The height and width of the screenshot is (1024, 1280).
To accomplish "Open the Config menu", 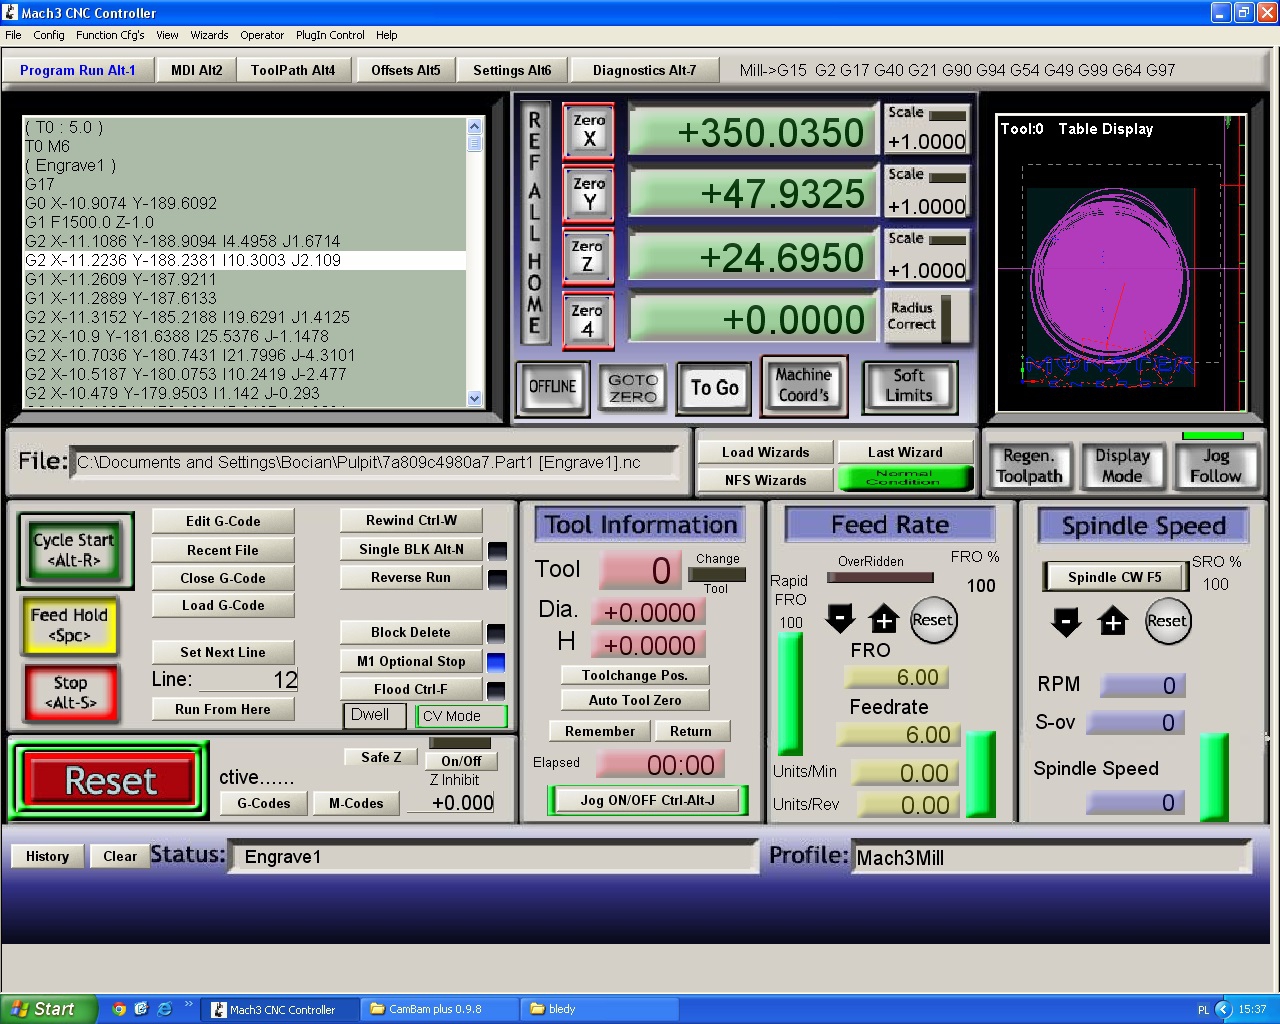I will click(x=48, y=35).
